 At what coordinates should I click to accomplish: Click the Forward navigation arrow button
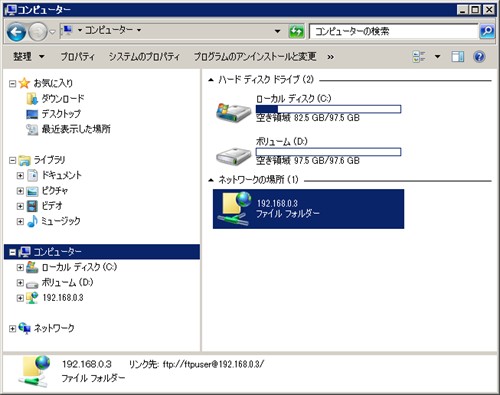pyautogui.click(x=38, y=32)
